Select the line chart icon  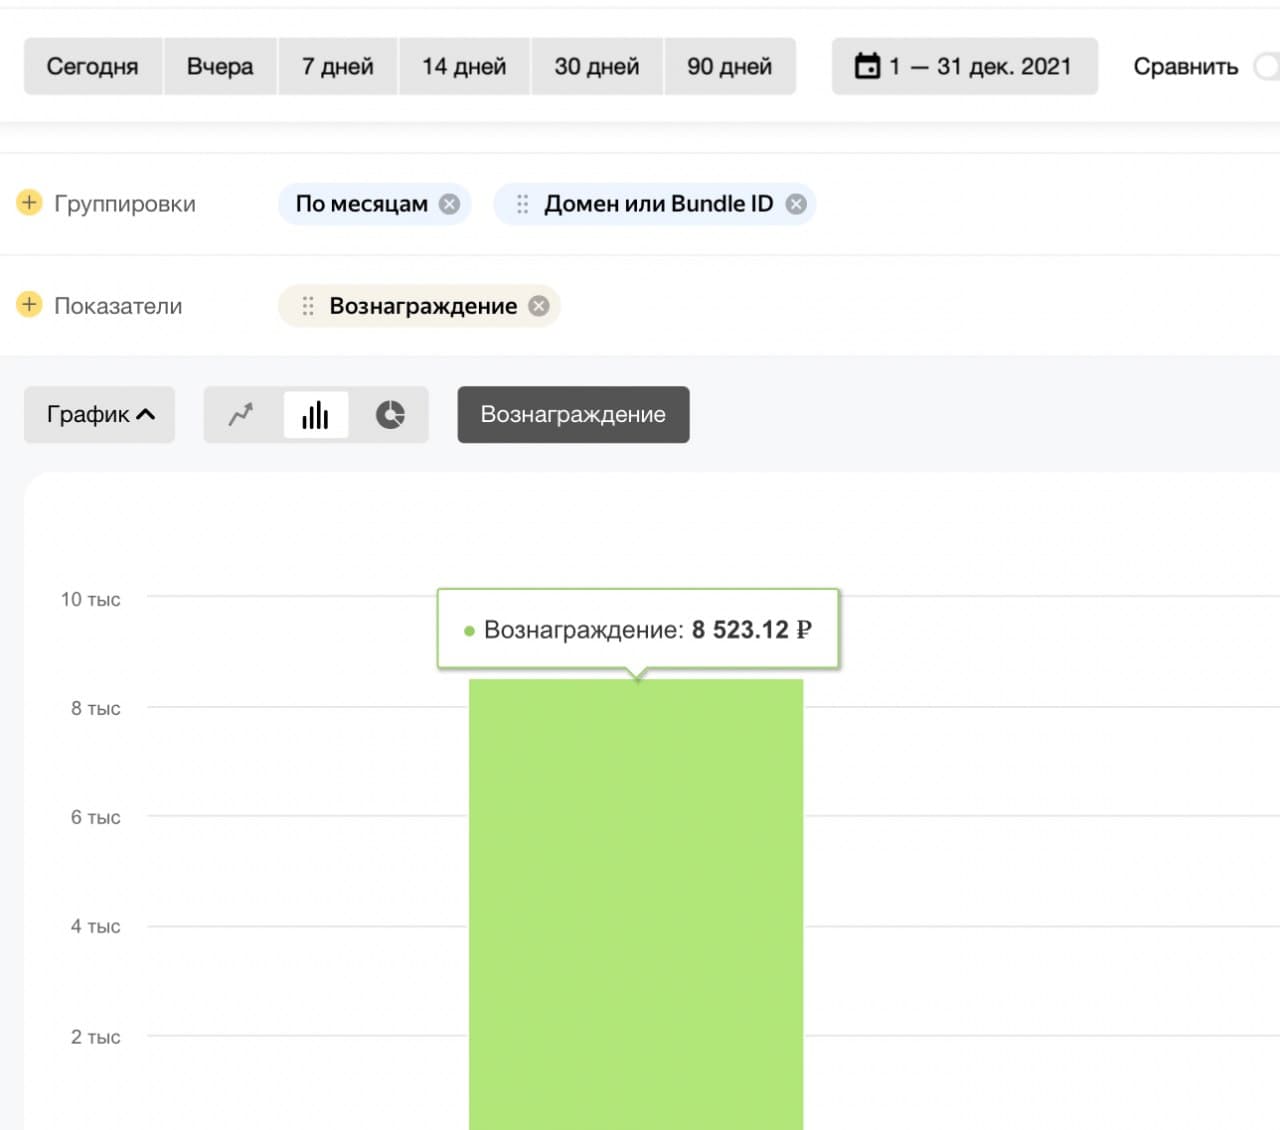pos(241,414)
